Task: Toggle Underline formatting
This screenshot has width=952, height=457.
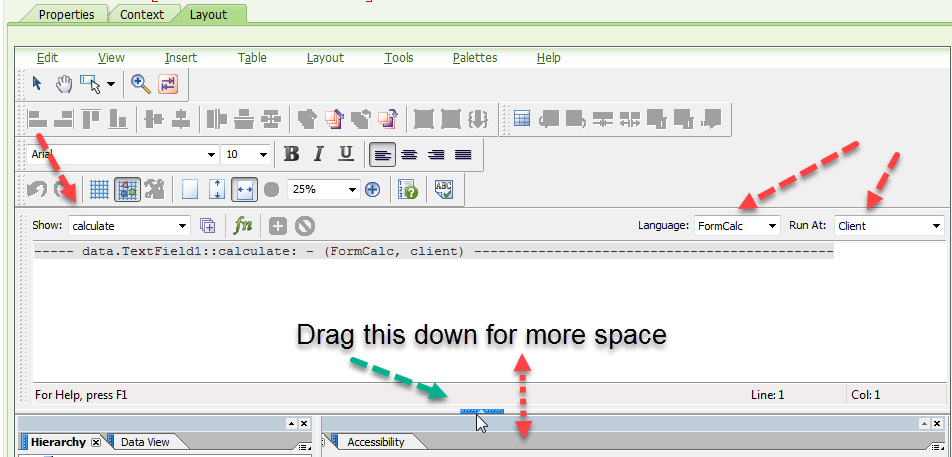Action: 345,154
